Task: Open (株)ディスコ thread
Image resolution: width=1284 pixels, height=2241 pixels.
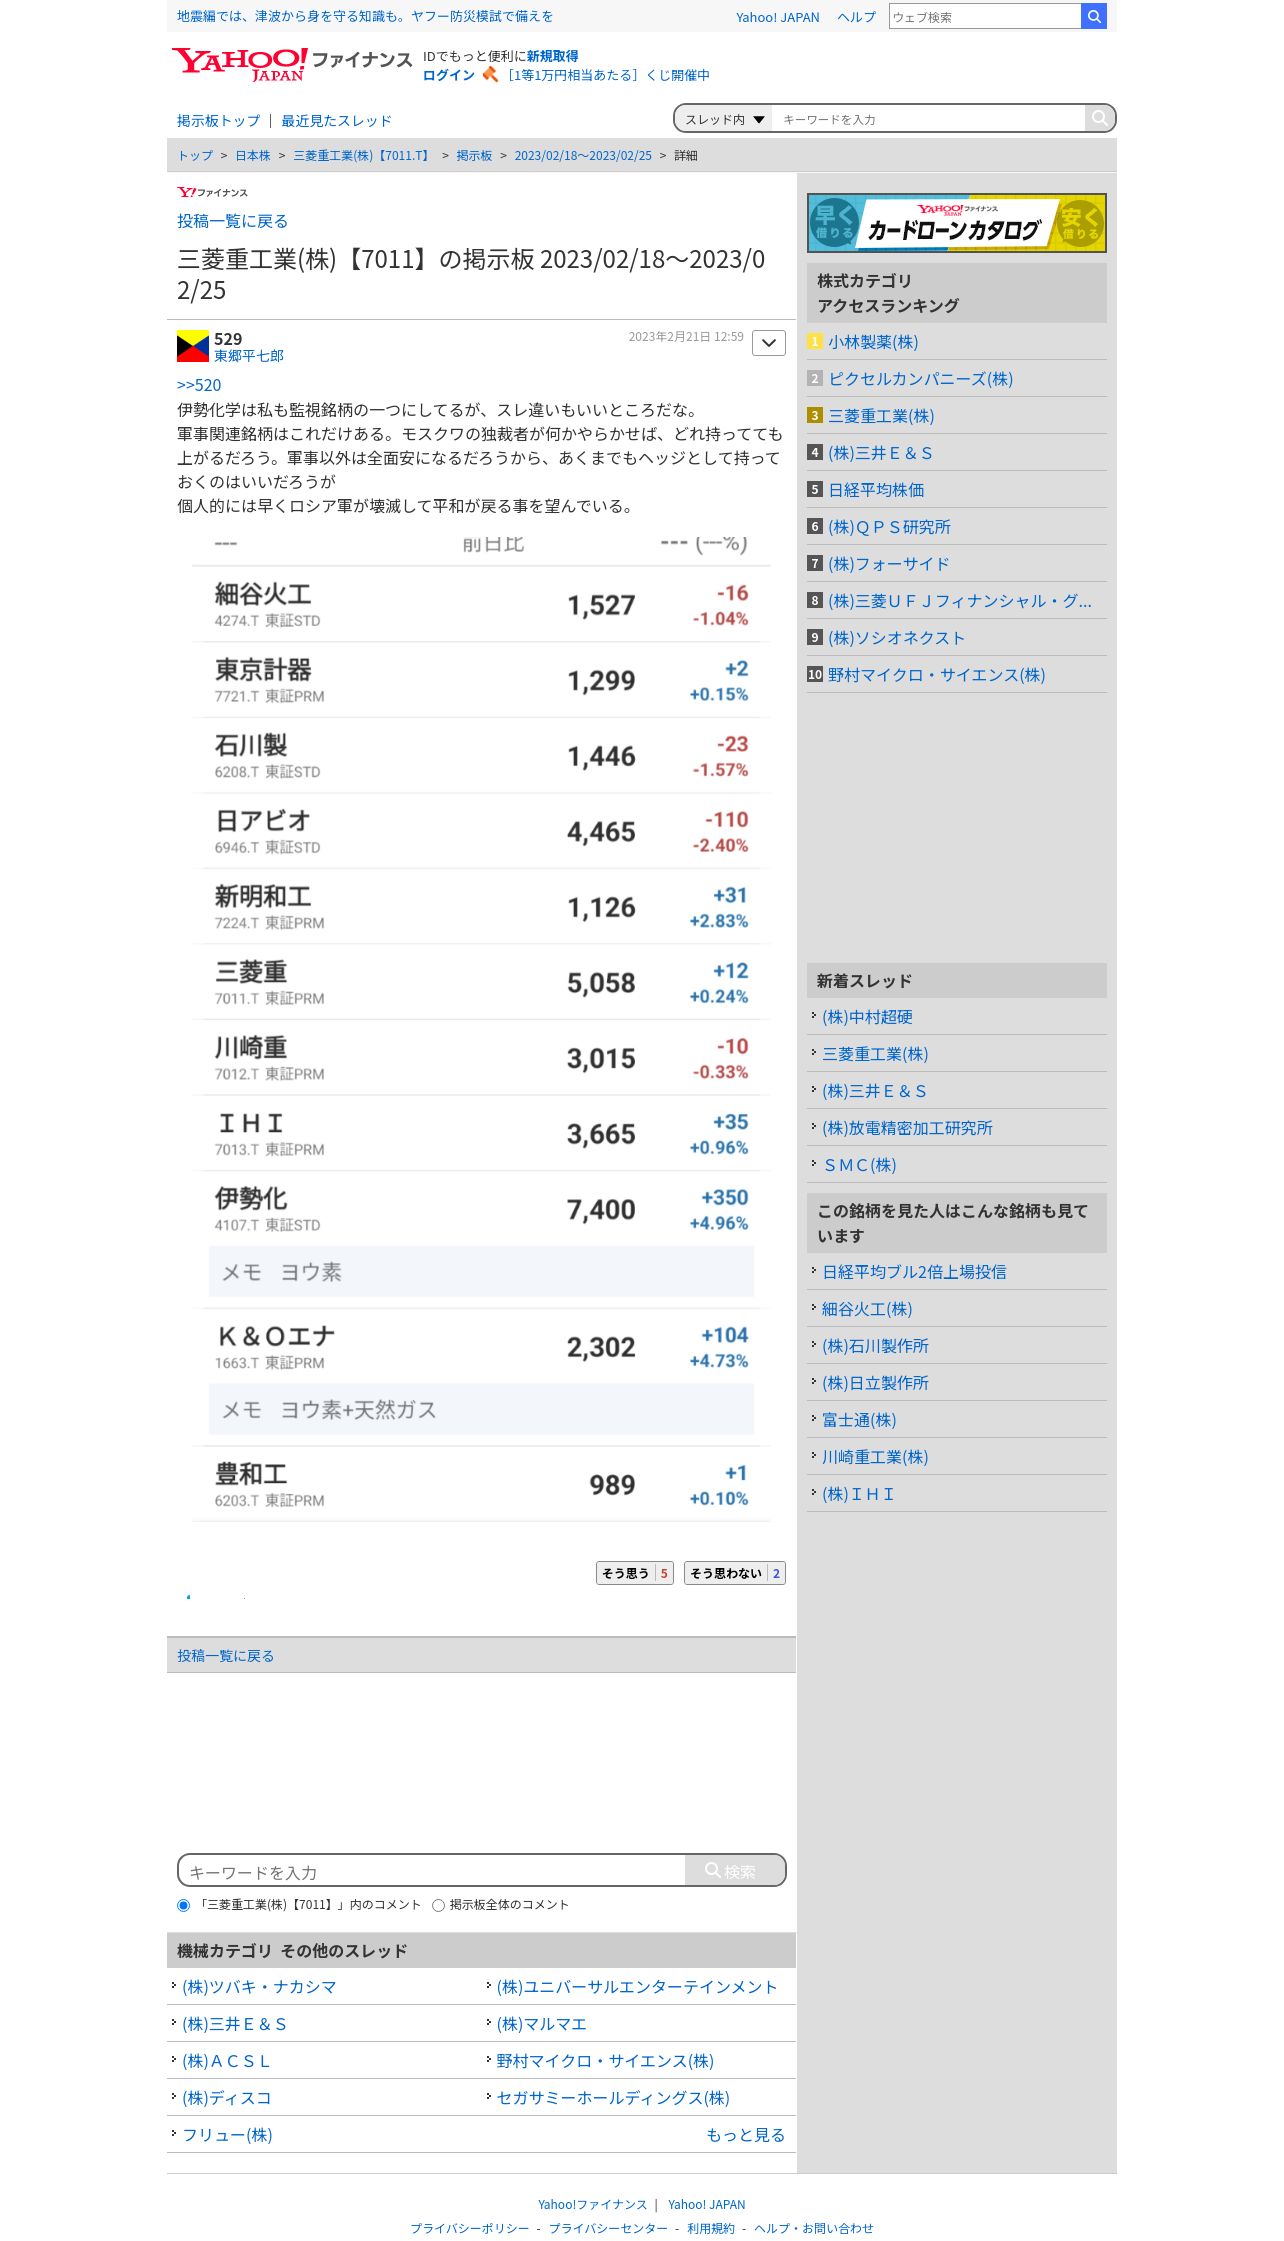Action: click(x=227, y=2098)
